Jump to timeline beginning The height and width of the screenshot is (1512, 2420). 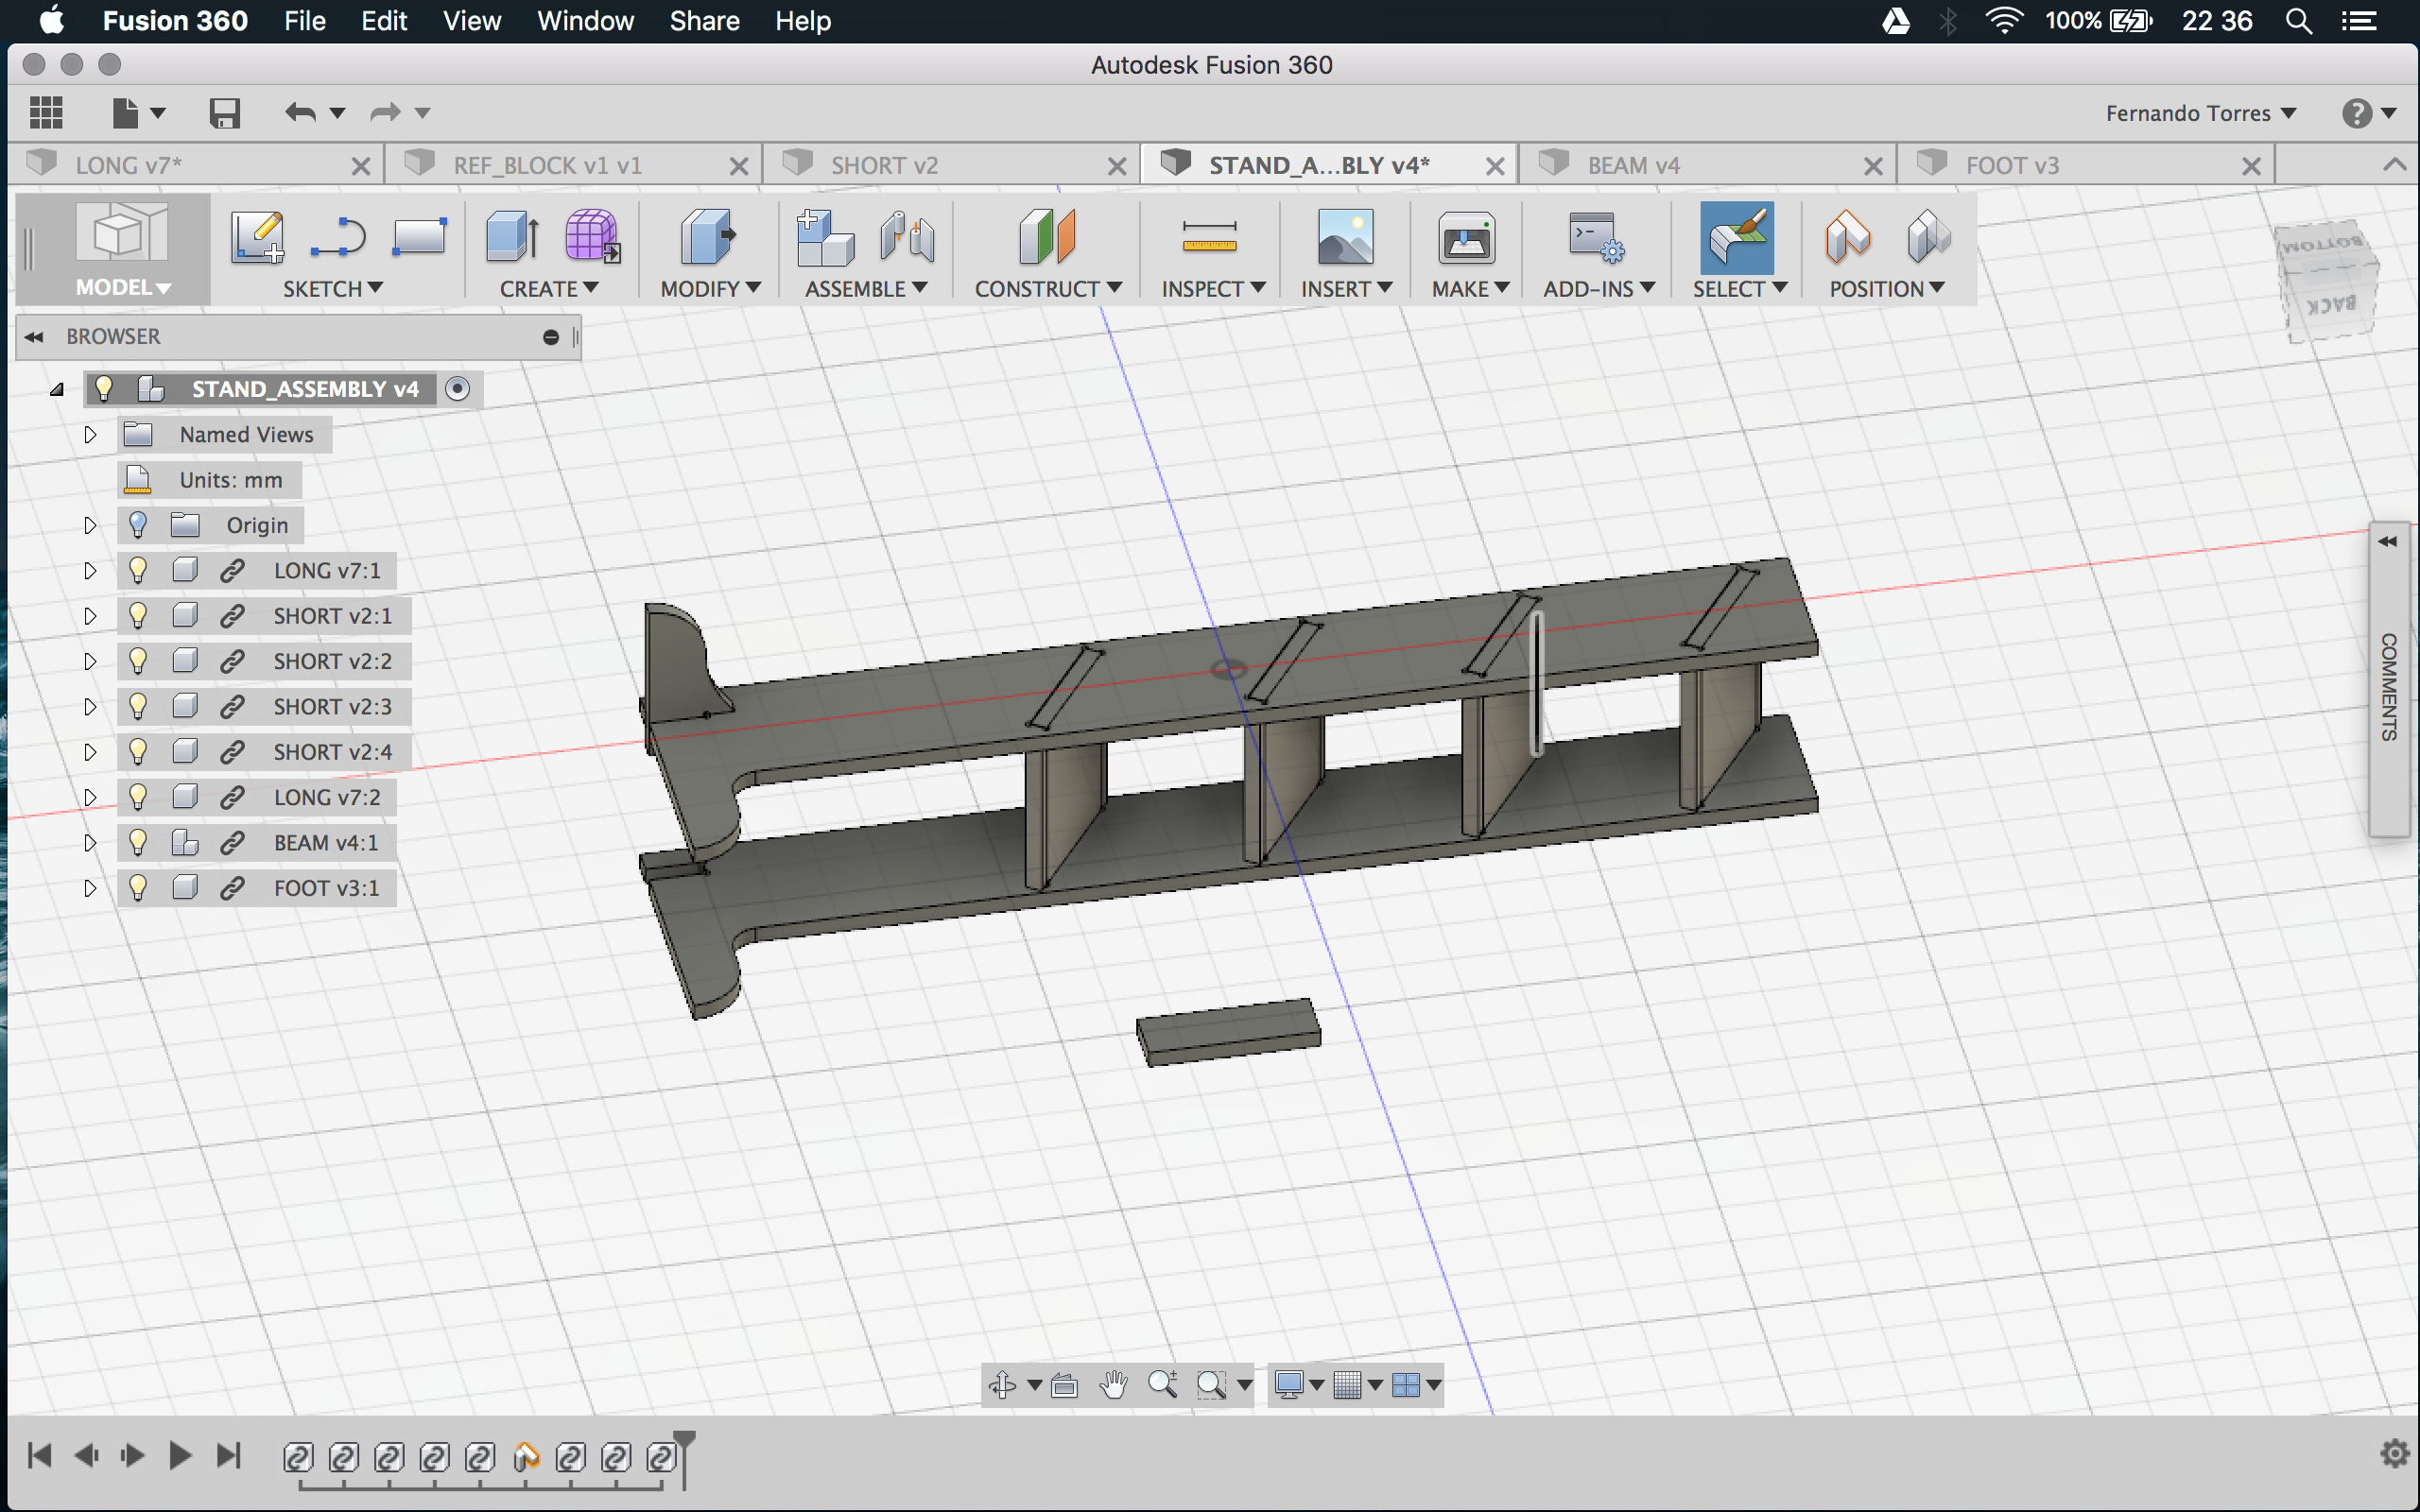point(39,1455)
